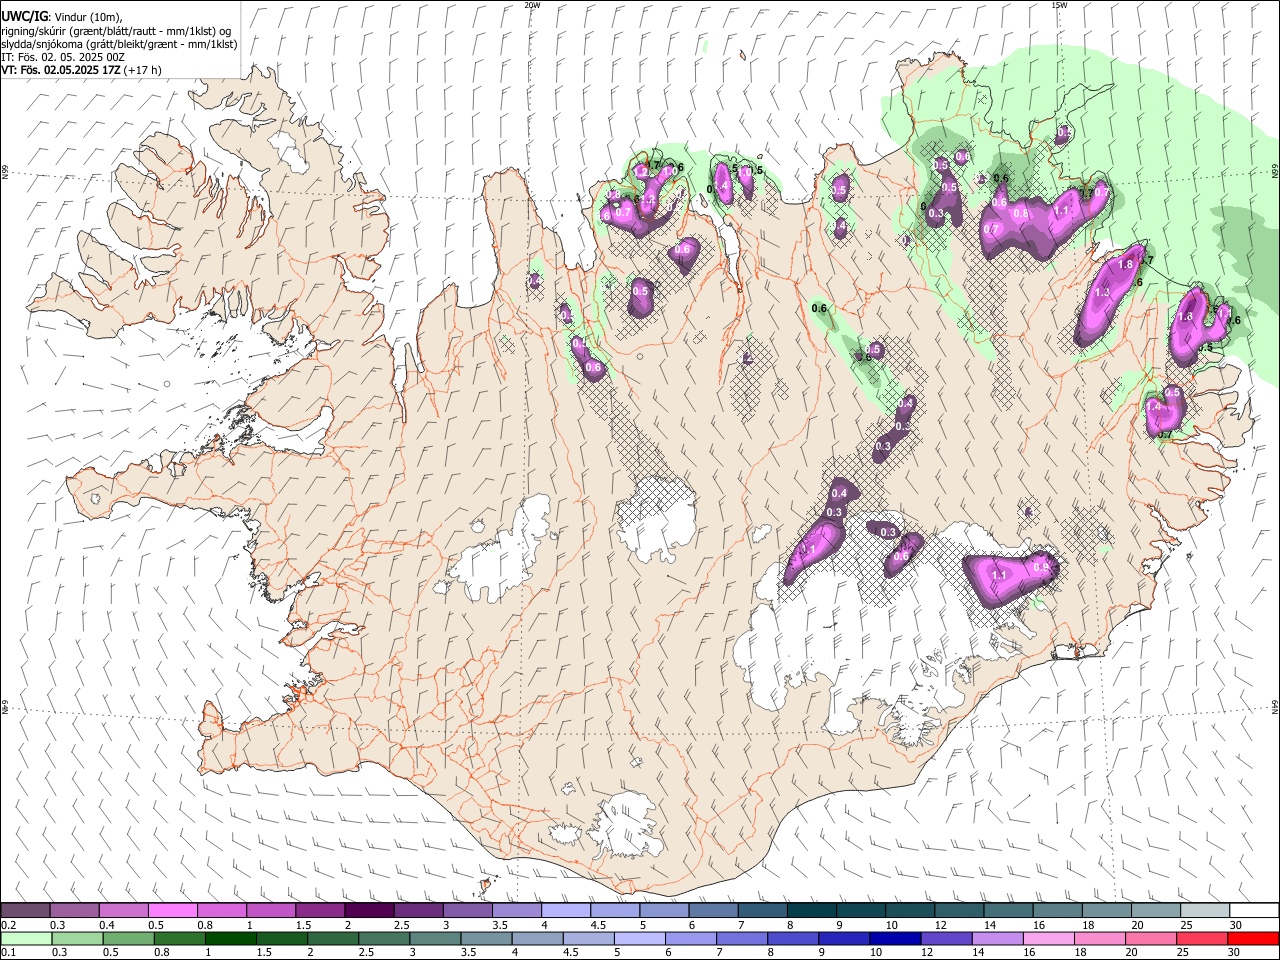Viewport: 1280px width, 960px height.
Task: Click the '0.2' number in top legend row
Action: (8, 925)
